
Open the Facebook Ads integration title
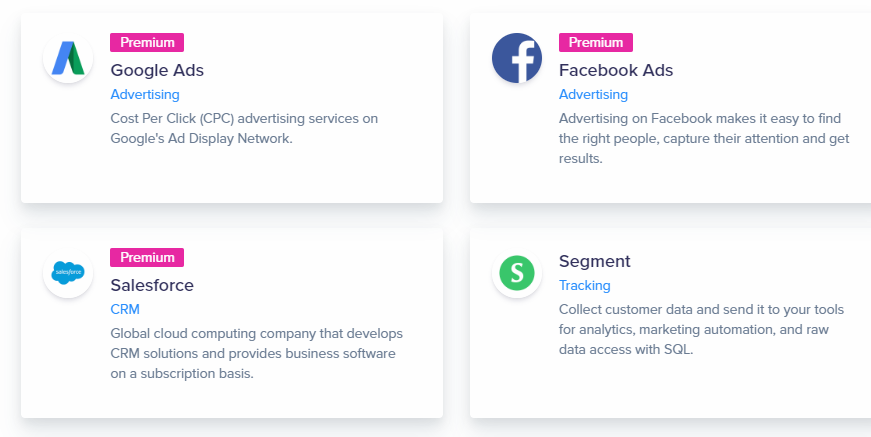click(616, 70)
